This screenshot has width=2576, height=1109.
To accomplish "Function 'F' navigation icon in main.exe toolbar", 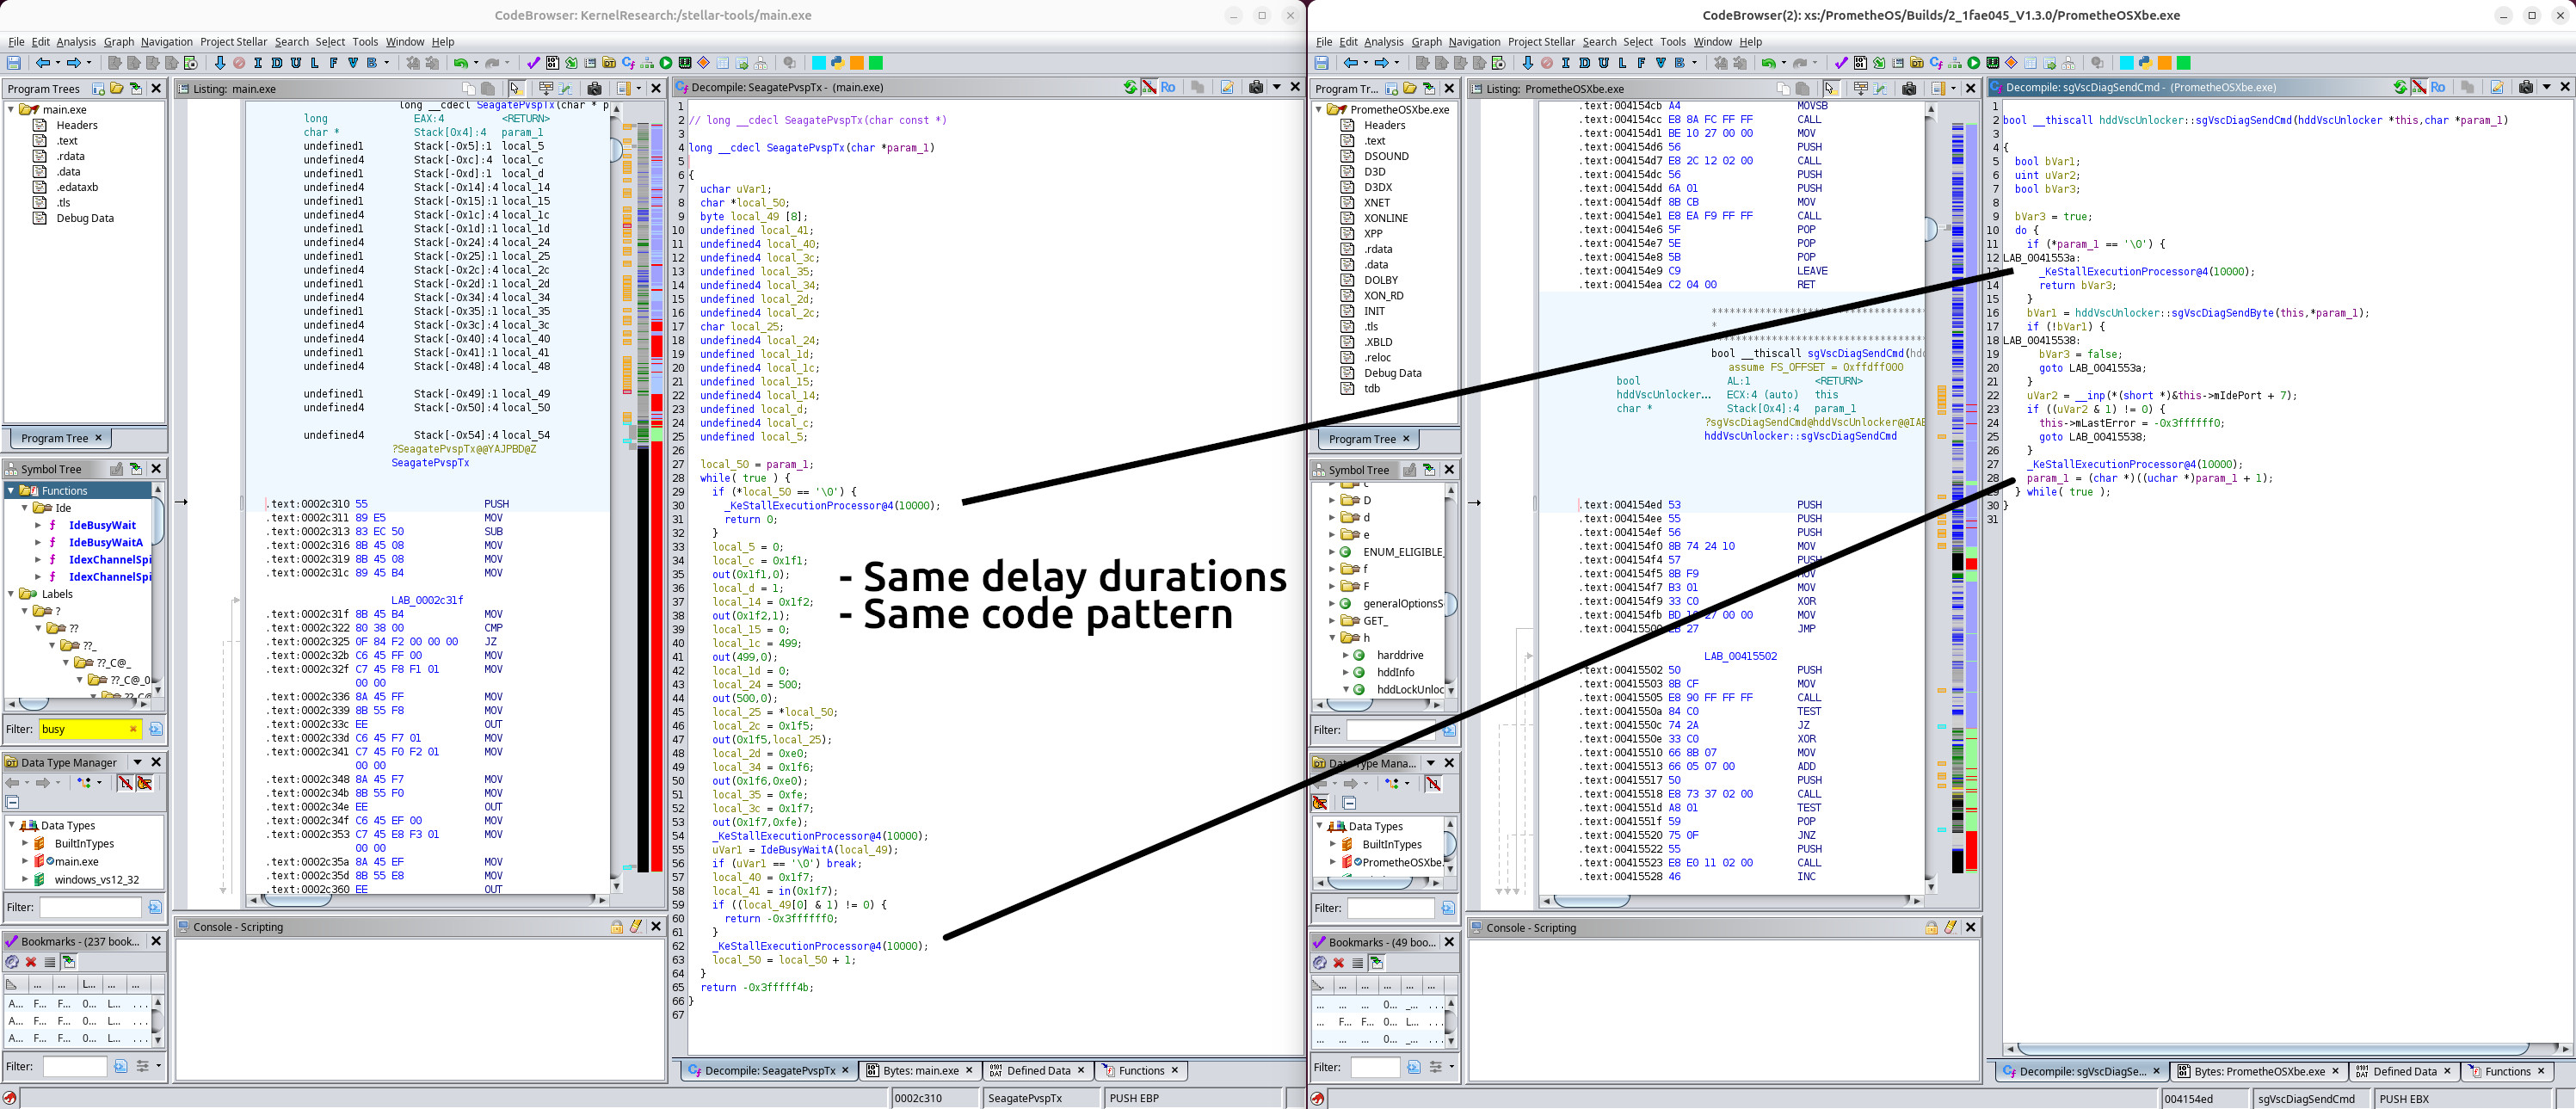I will [334, 63].
